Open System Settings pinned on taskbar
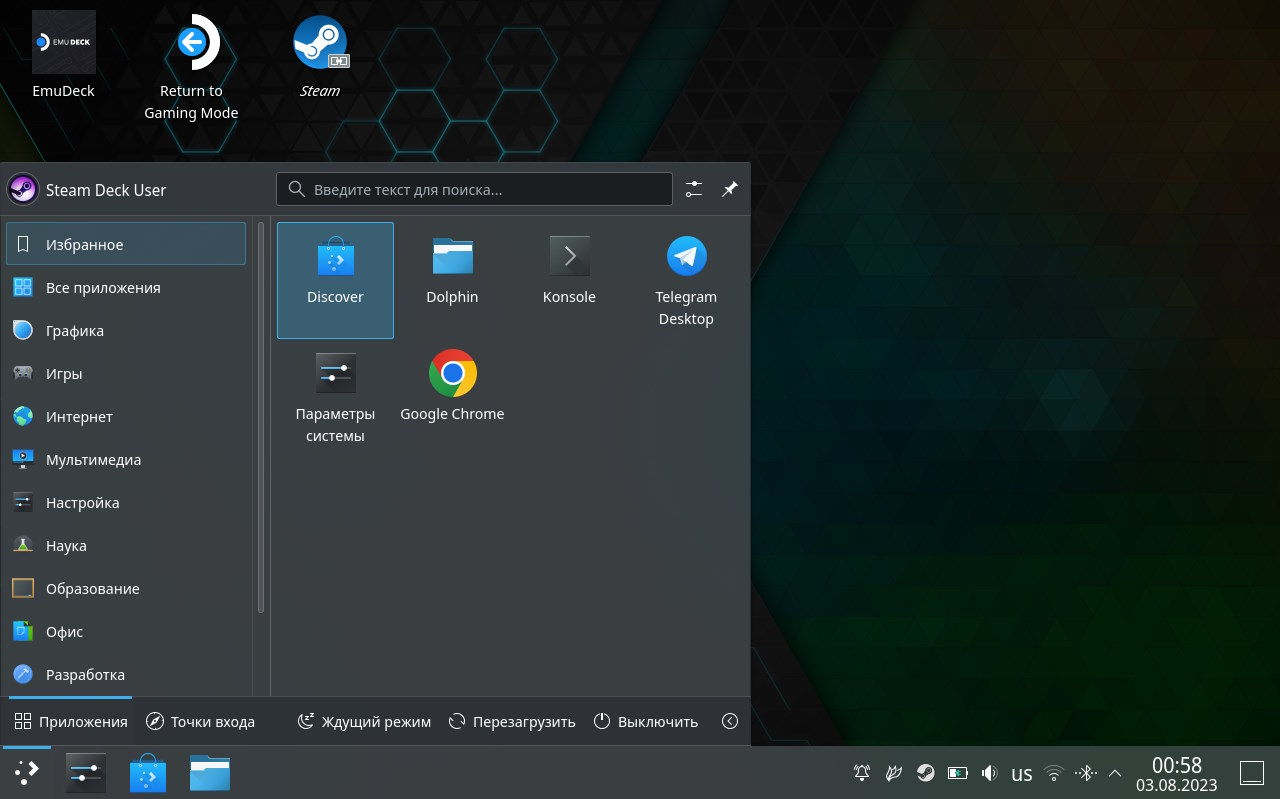This screenshot has width=1280, height=799. [86, 773]
